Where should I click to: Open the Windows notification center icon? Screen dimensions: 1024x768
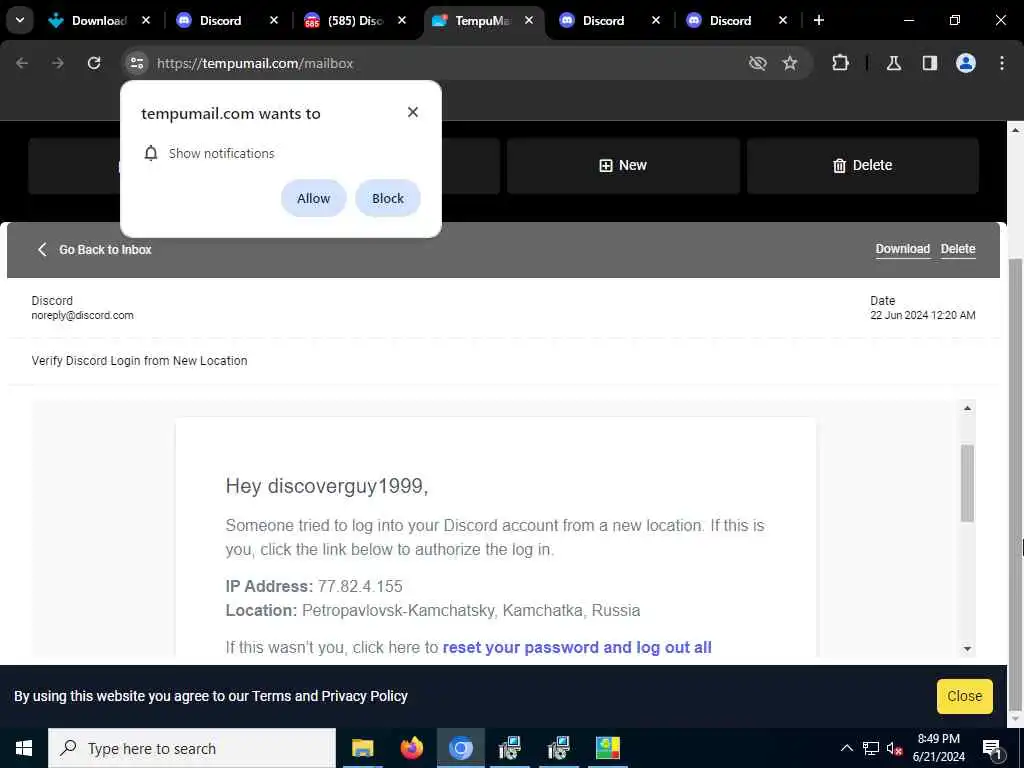(992, 748)
